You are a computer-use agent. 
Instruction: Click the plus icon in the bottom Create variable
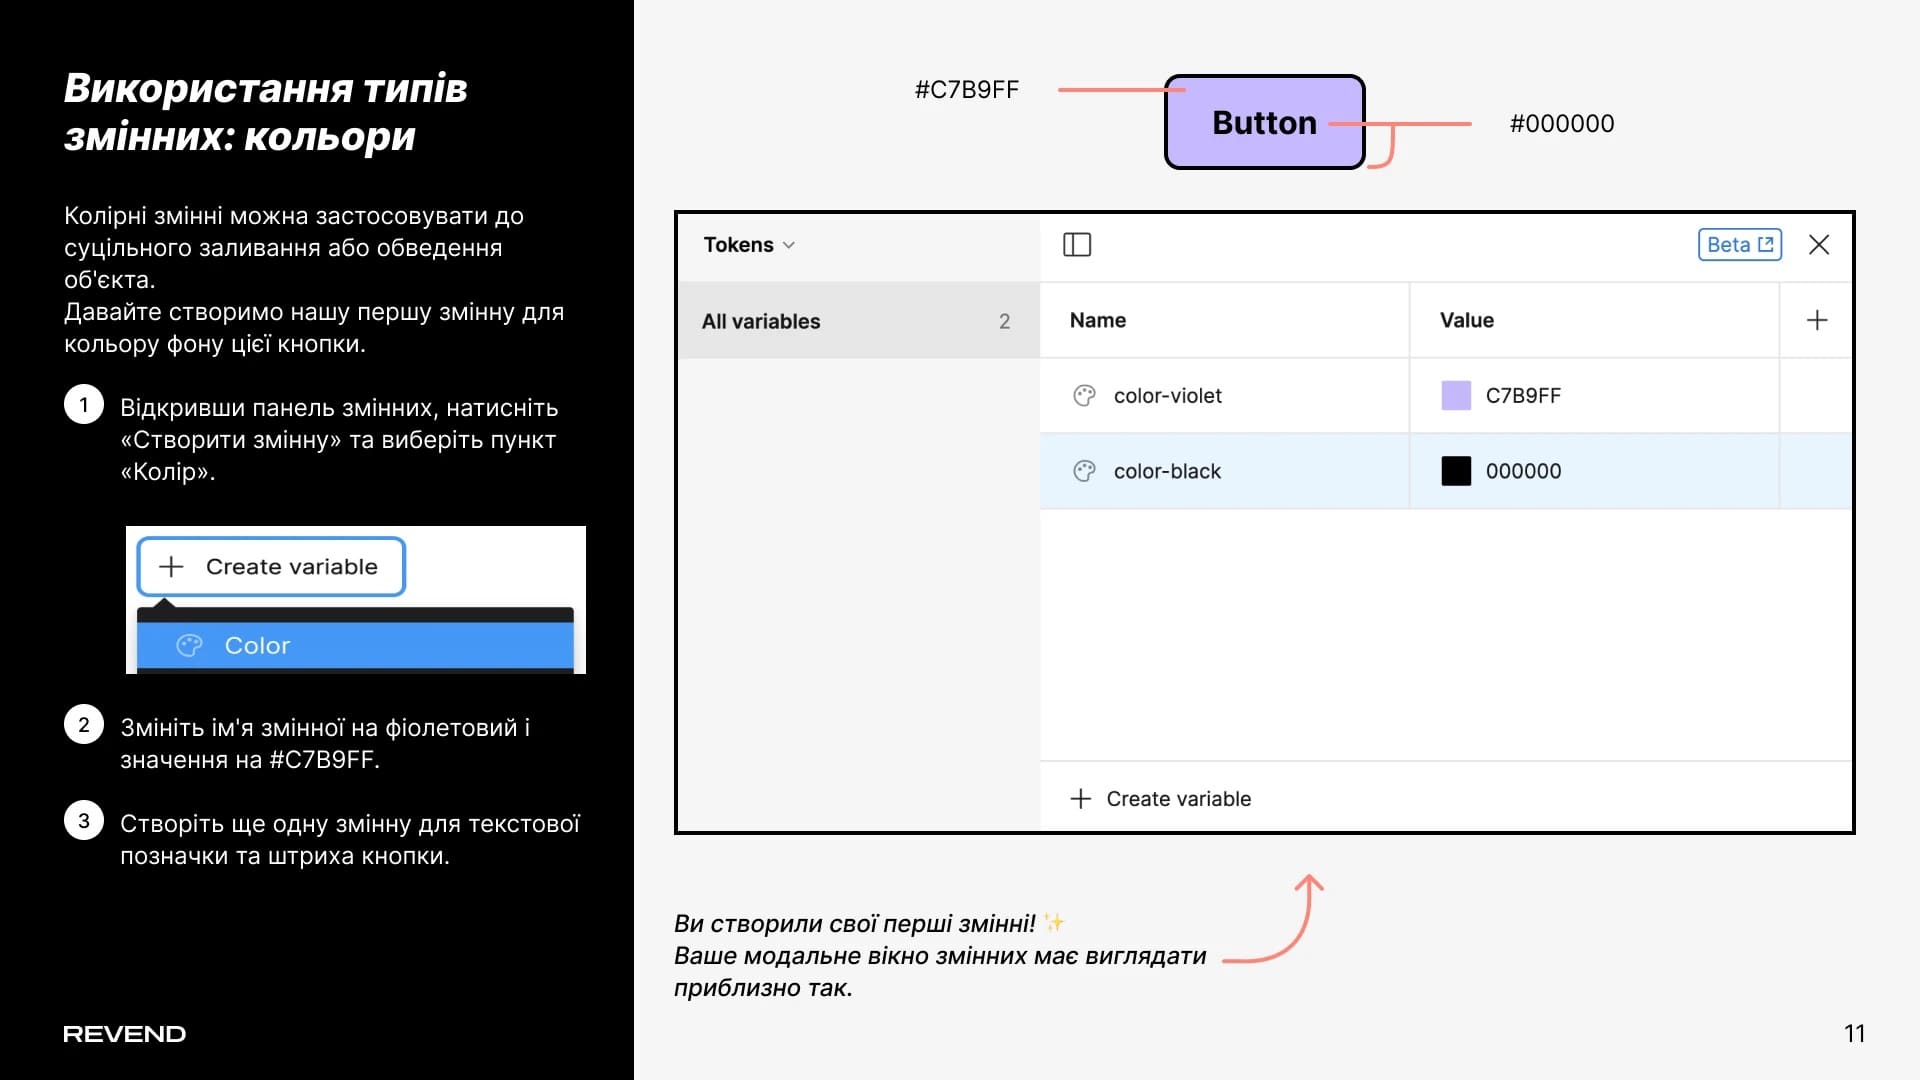pos(1080,799)
